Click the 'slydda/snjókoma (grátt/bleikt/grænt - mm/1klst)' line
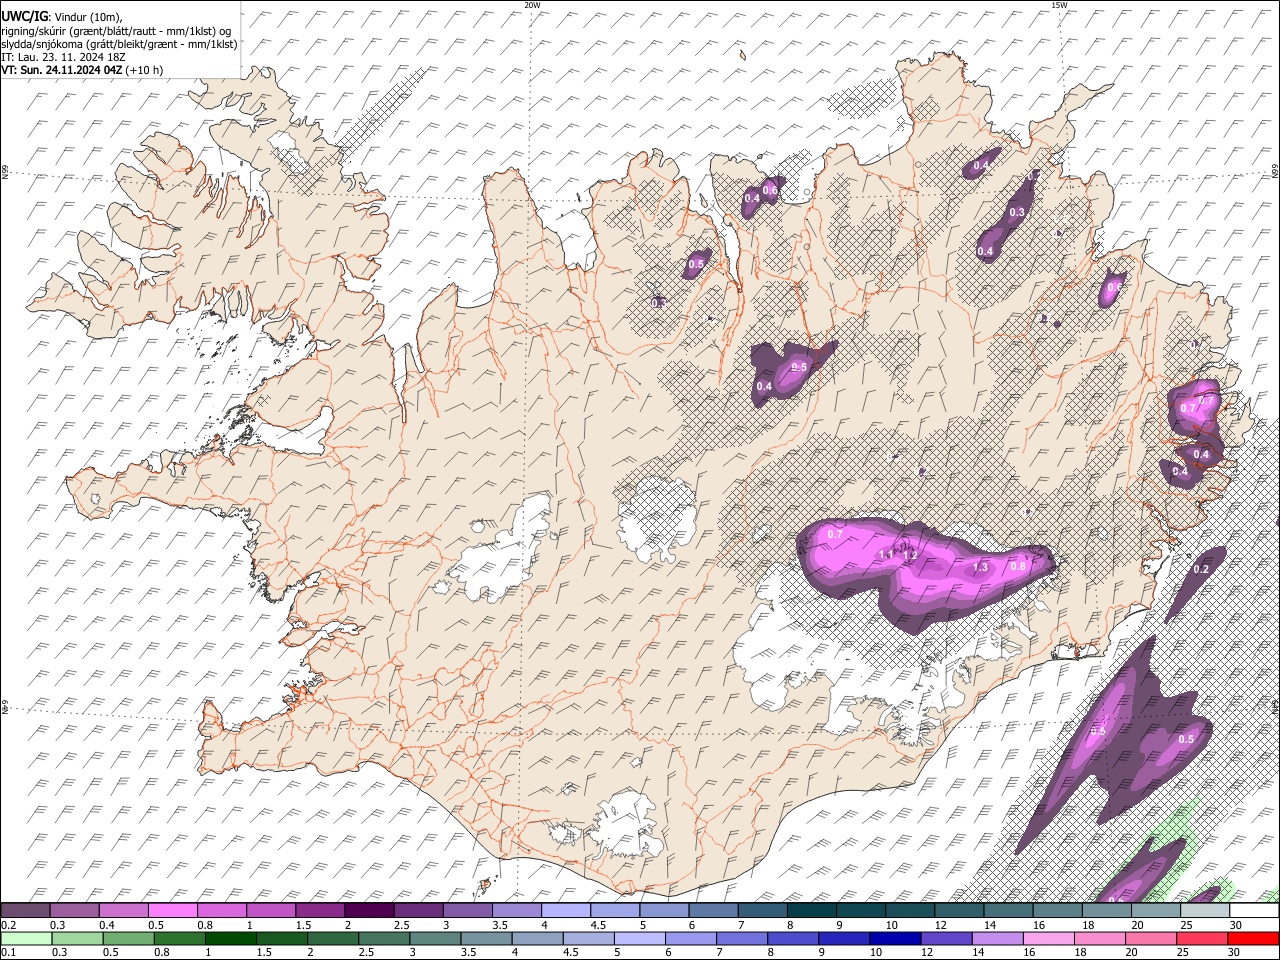Viewport: 1280px width, 960px height. tap(119, 44)
